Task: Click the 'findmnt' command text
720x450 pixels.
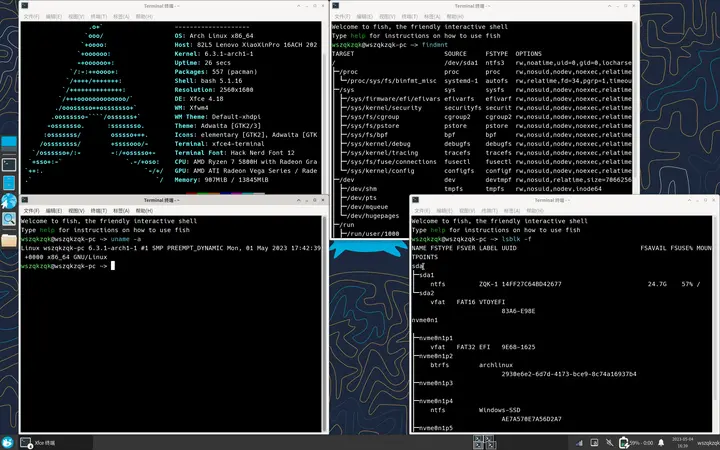Action: 434,45
